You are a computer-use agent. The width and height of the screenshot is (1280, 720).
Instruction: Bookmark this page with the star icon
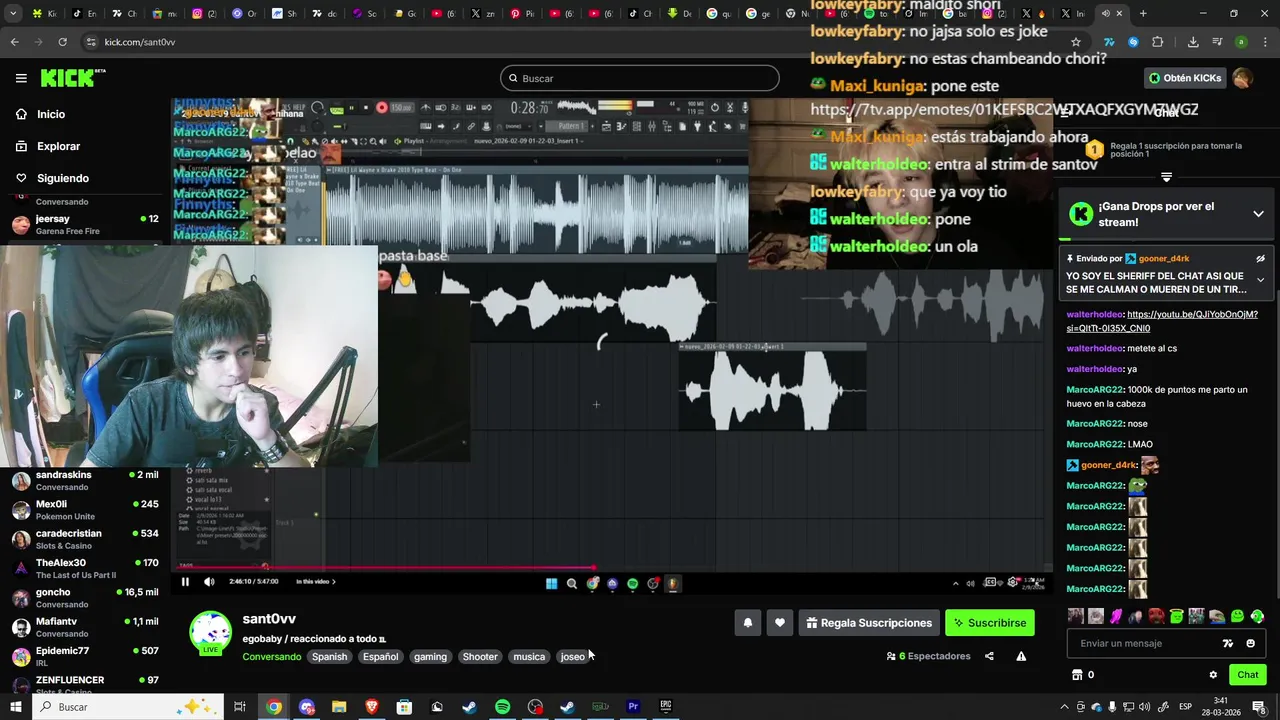(x=1076, y=42)
